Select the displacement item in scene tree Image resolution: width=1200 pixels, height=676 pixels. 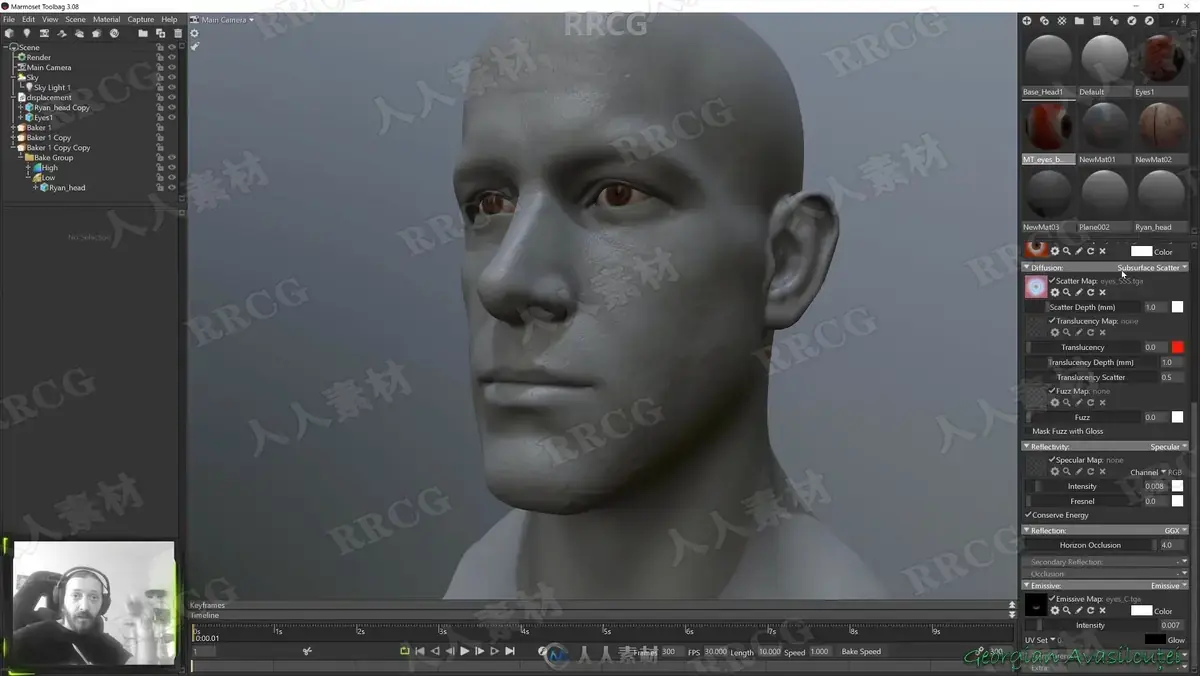point(49,97)
